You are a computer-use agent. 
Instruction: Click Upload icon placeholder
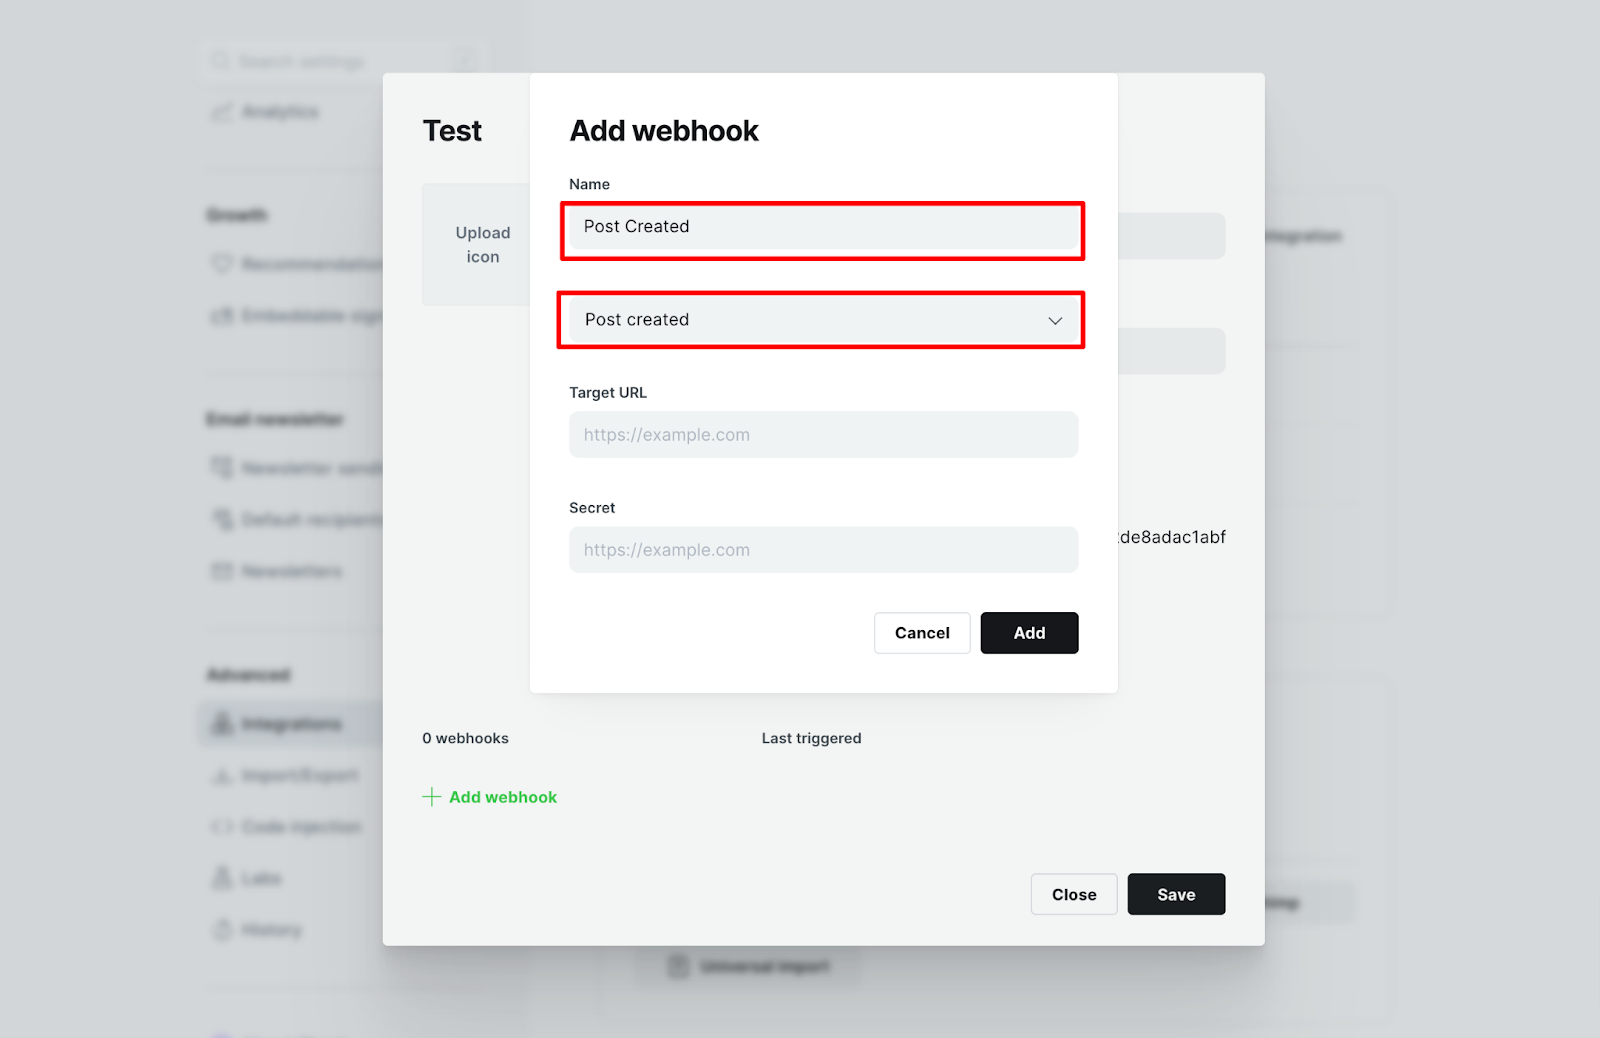[x=482, y=244]
